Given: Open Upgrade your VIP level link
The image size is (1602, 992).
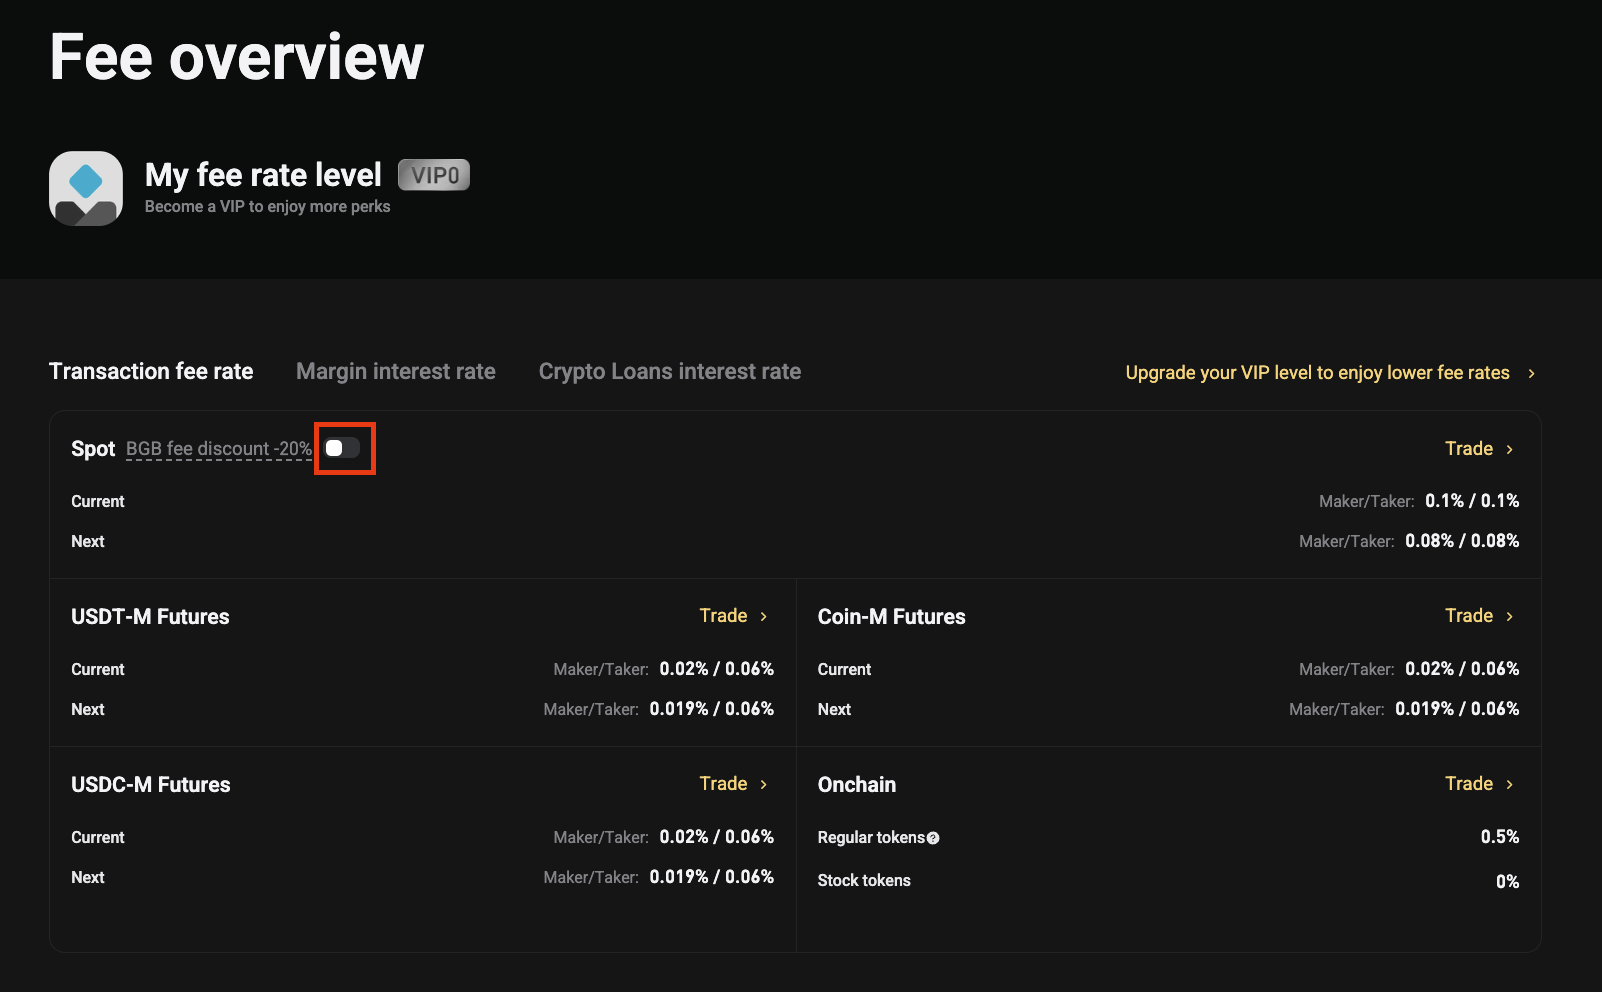Looking at the screenshot, I should (1318, 372).
